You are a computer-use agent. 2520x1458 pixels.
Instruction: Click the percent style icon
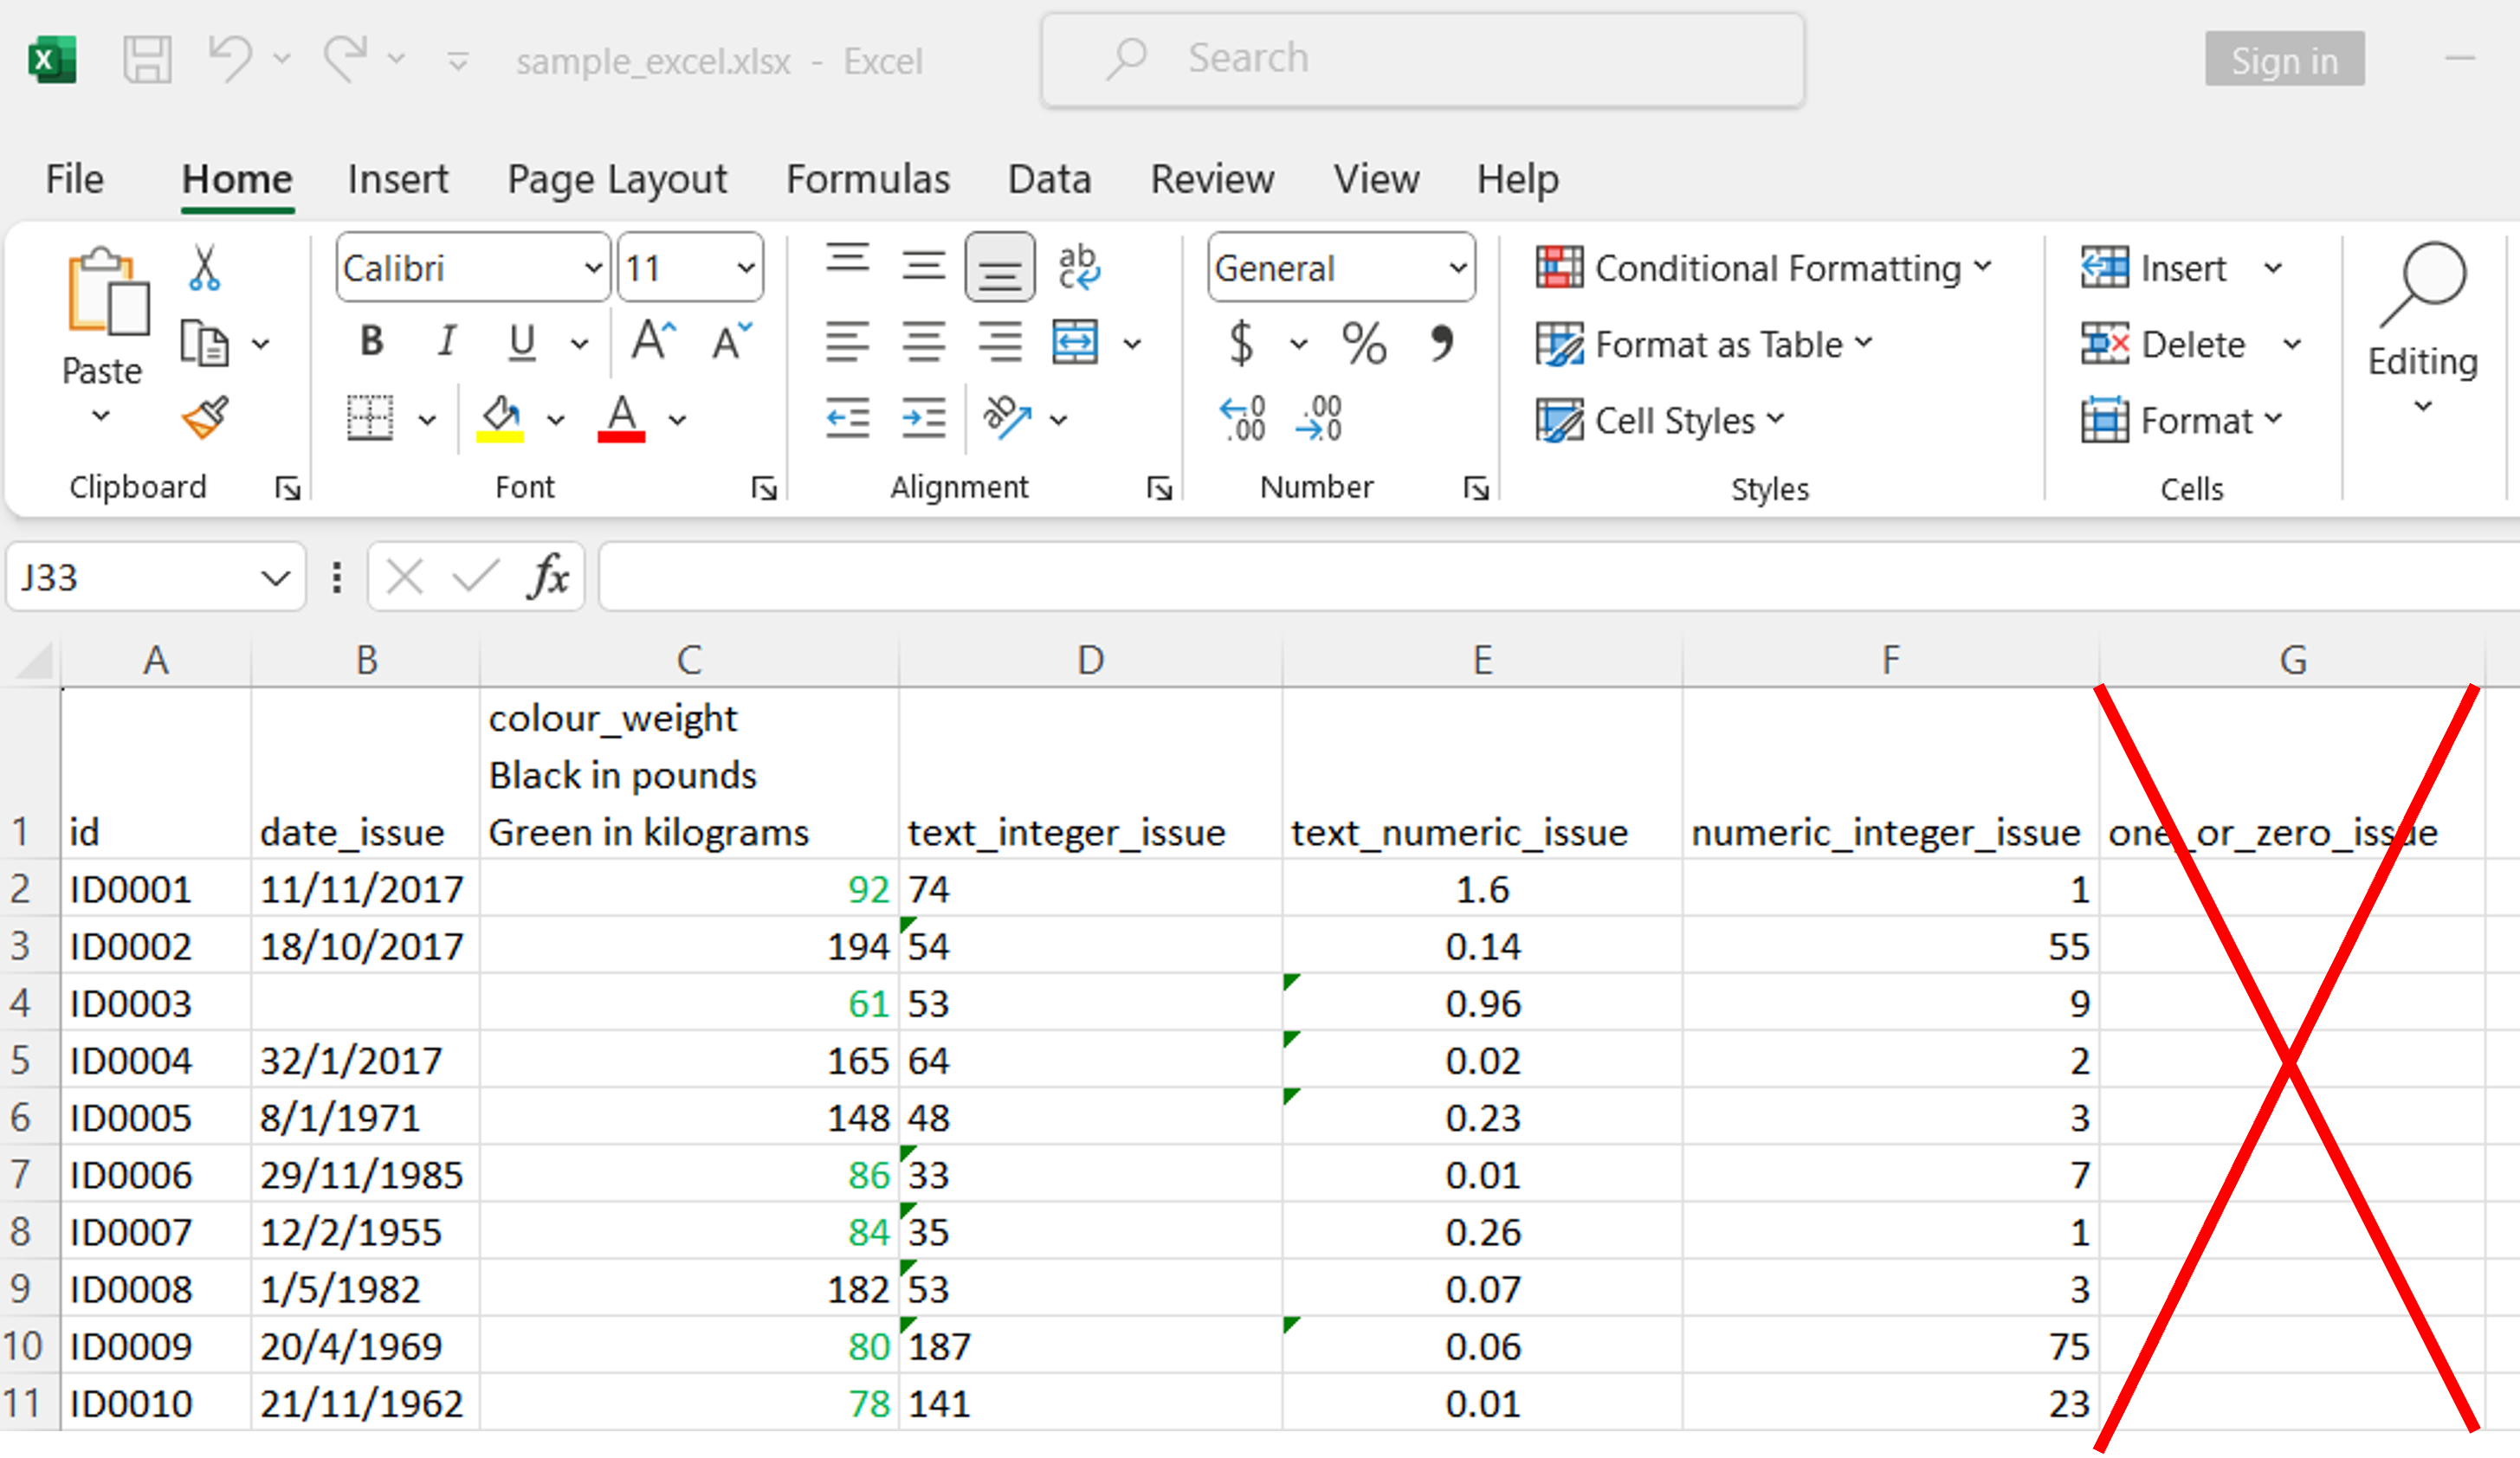[1364, 344]
